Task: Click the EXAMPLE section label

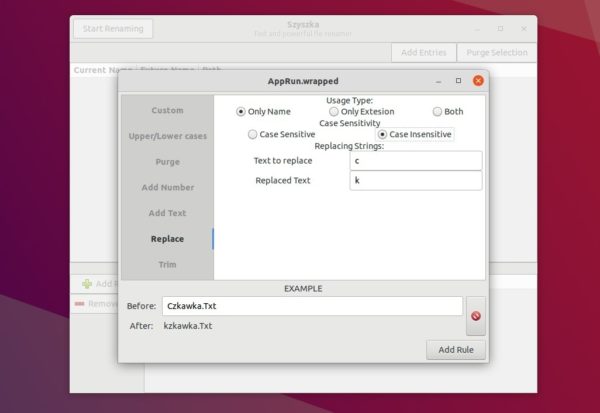Action: tap(303, 289)
